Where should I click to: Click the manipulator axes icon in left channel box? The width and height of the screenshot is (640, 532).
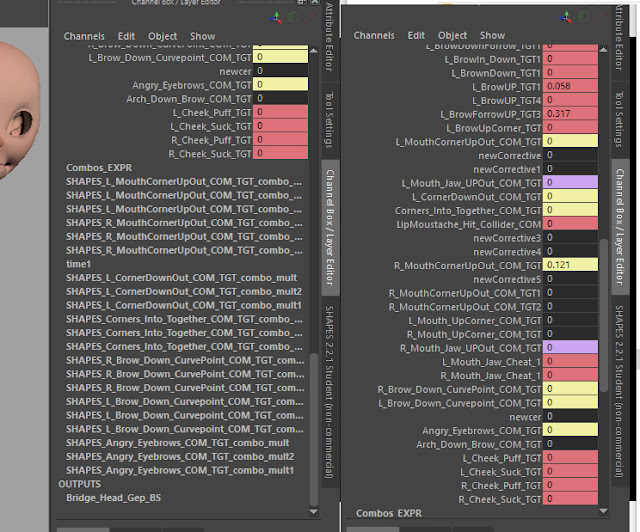(x=276, y=18)
